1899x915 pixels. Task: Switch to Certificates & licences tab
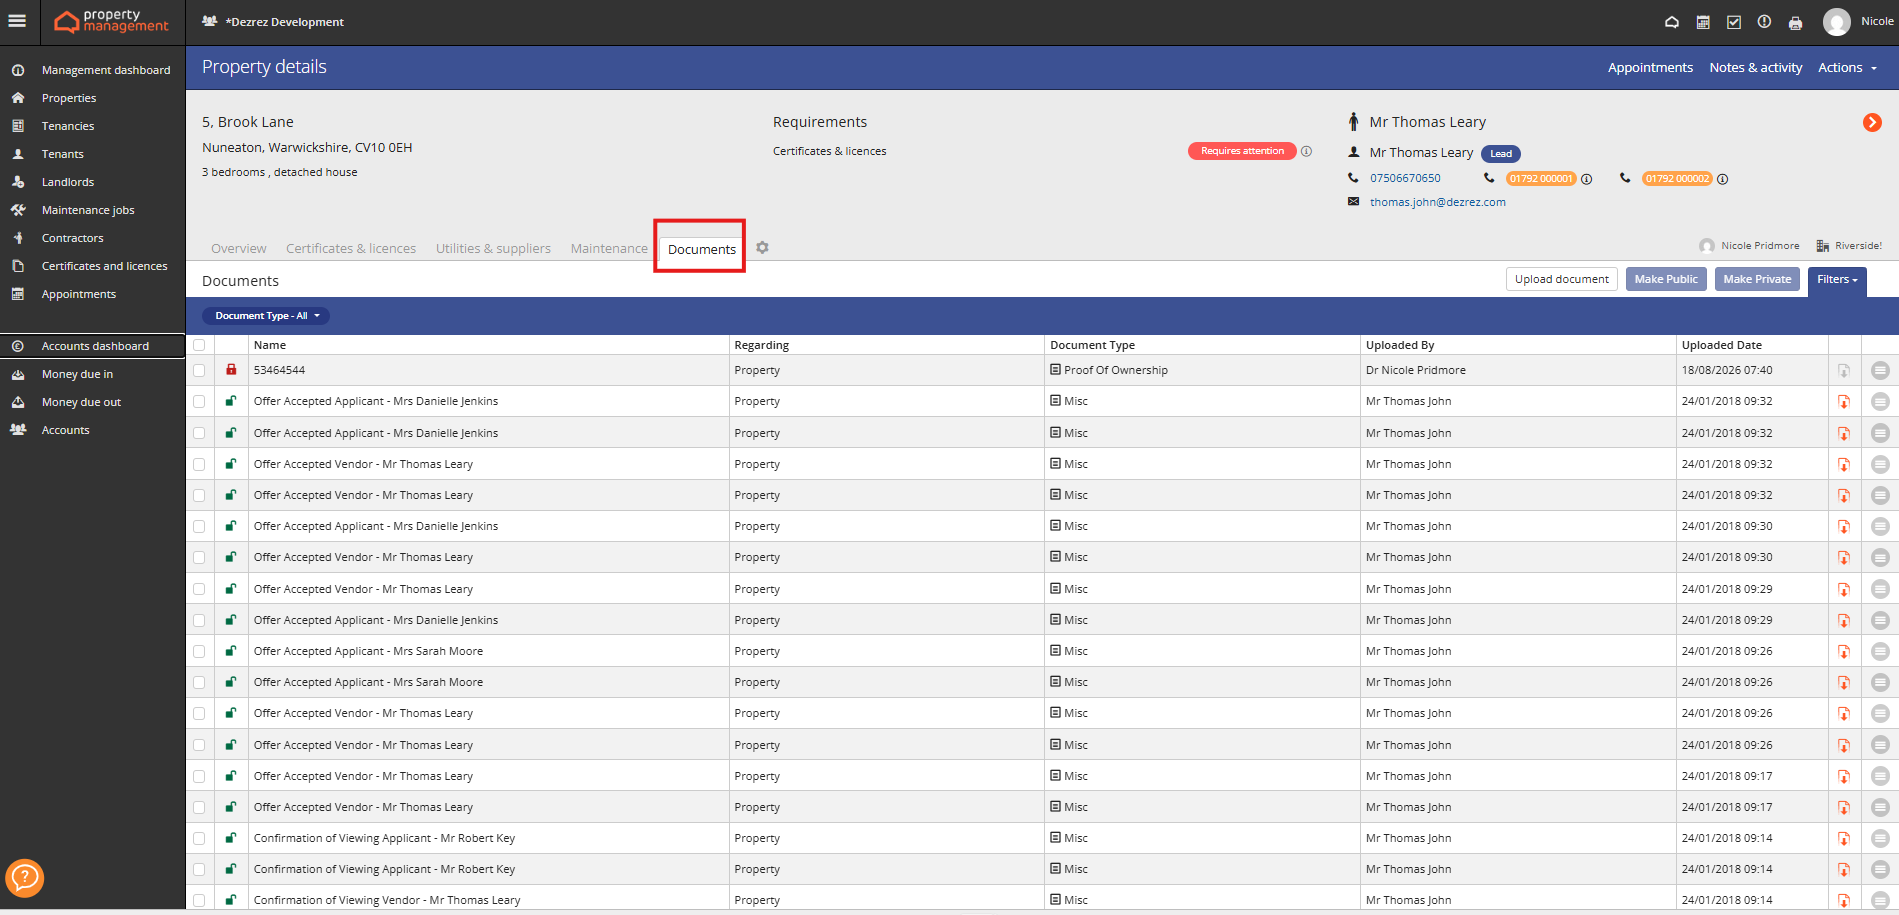point(351,249)
